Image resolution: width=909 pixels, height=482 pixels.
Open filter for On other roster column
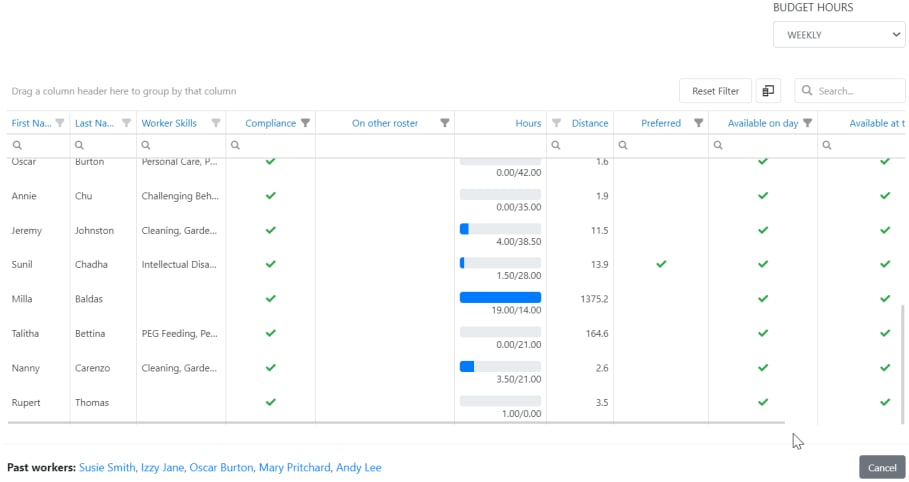coord(445,123)
